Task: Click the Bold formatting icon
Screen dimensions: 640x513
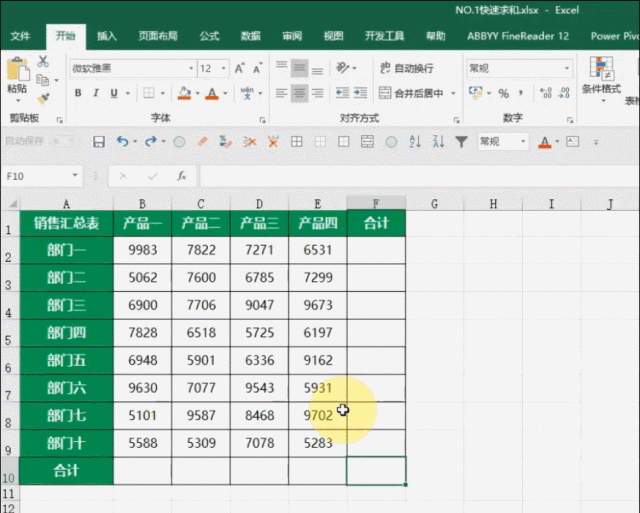Action: coord(76,93)
